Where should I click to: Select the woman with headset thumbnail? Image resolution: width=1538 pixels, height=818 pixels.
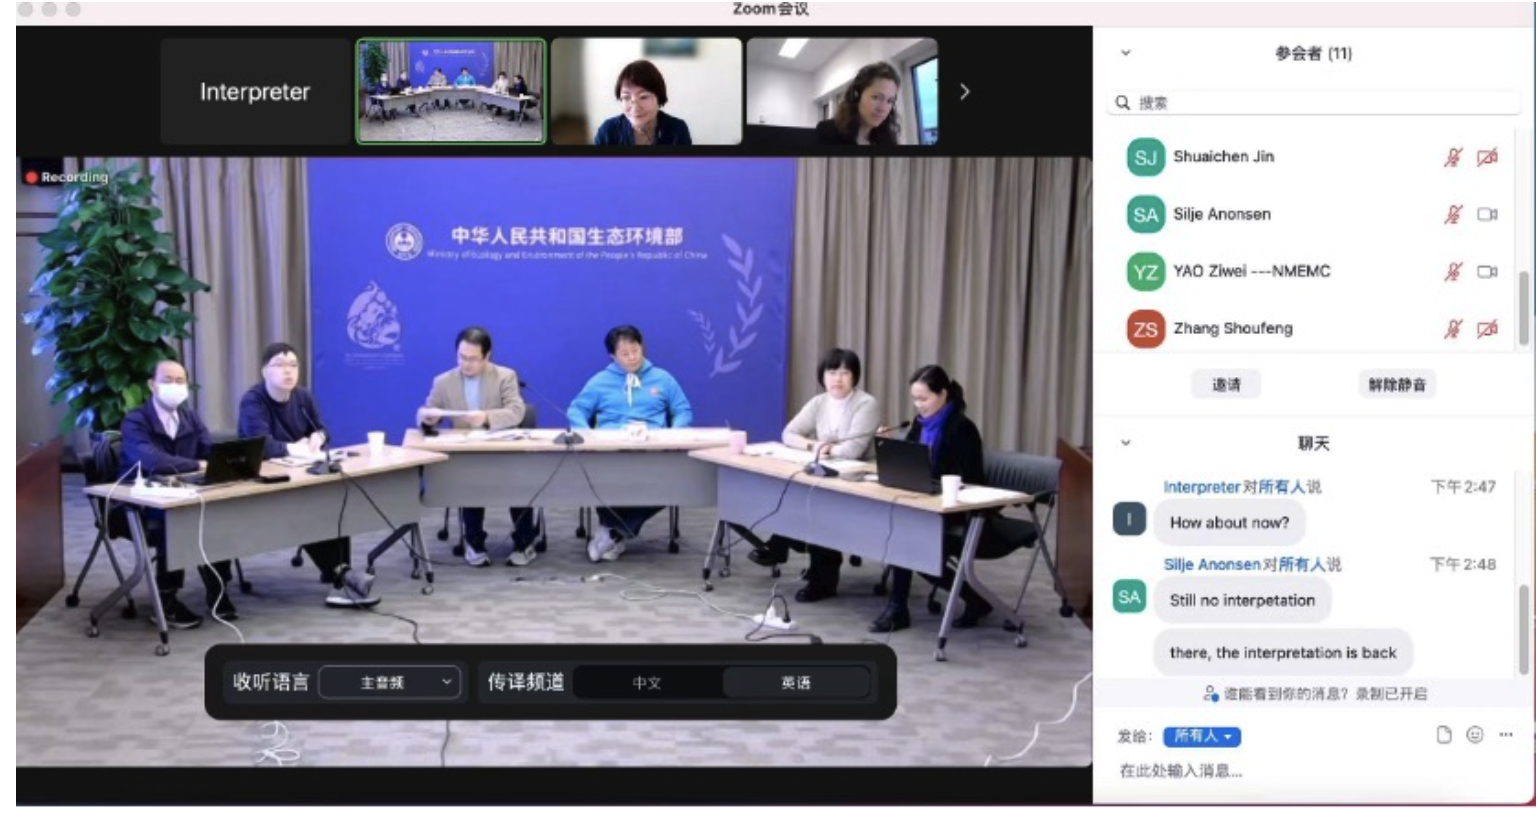pyautogui.click(x=843, y=91)
